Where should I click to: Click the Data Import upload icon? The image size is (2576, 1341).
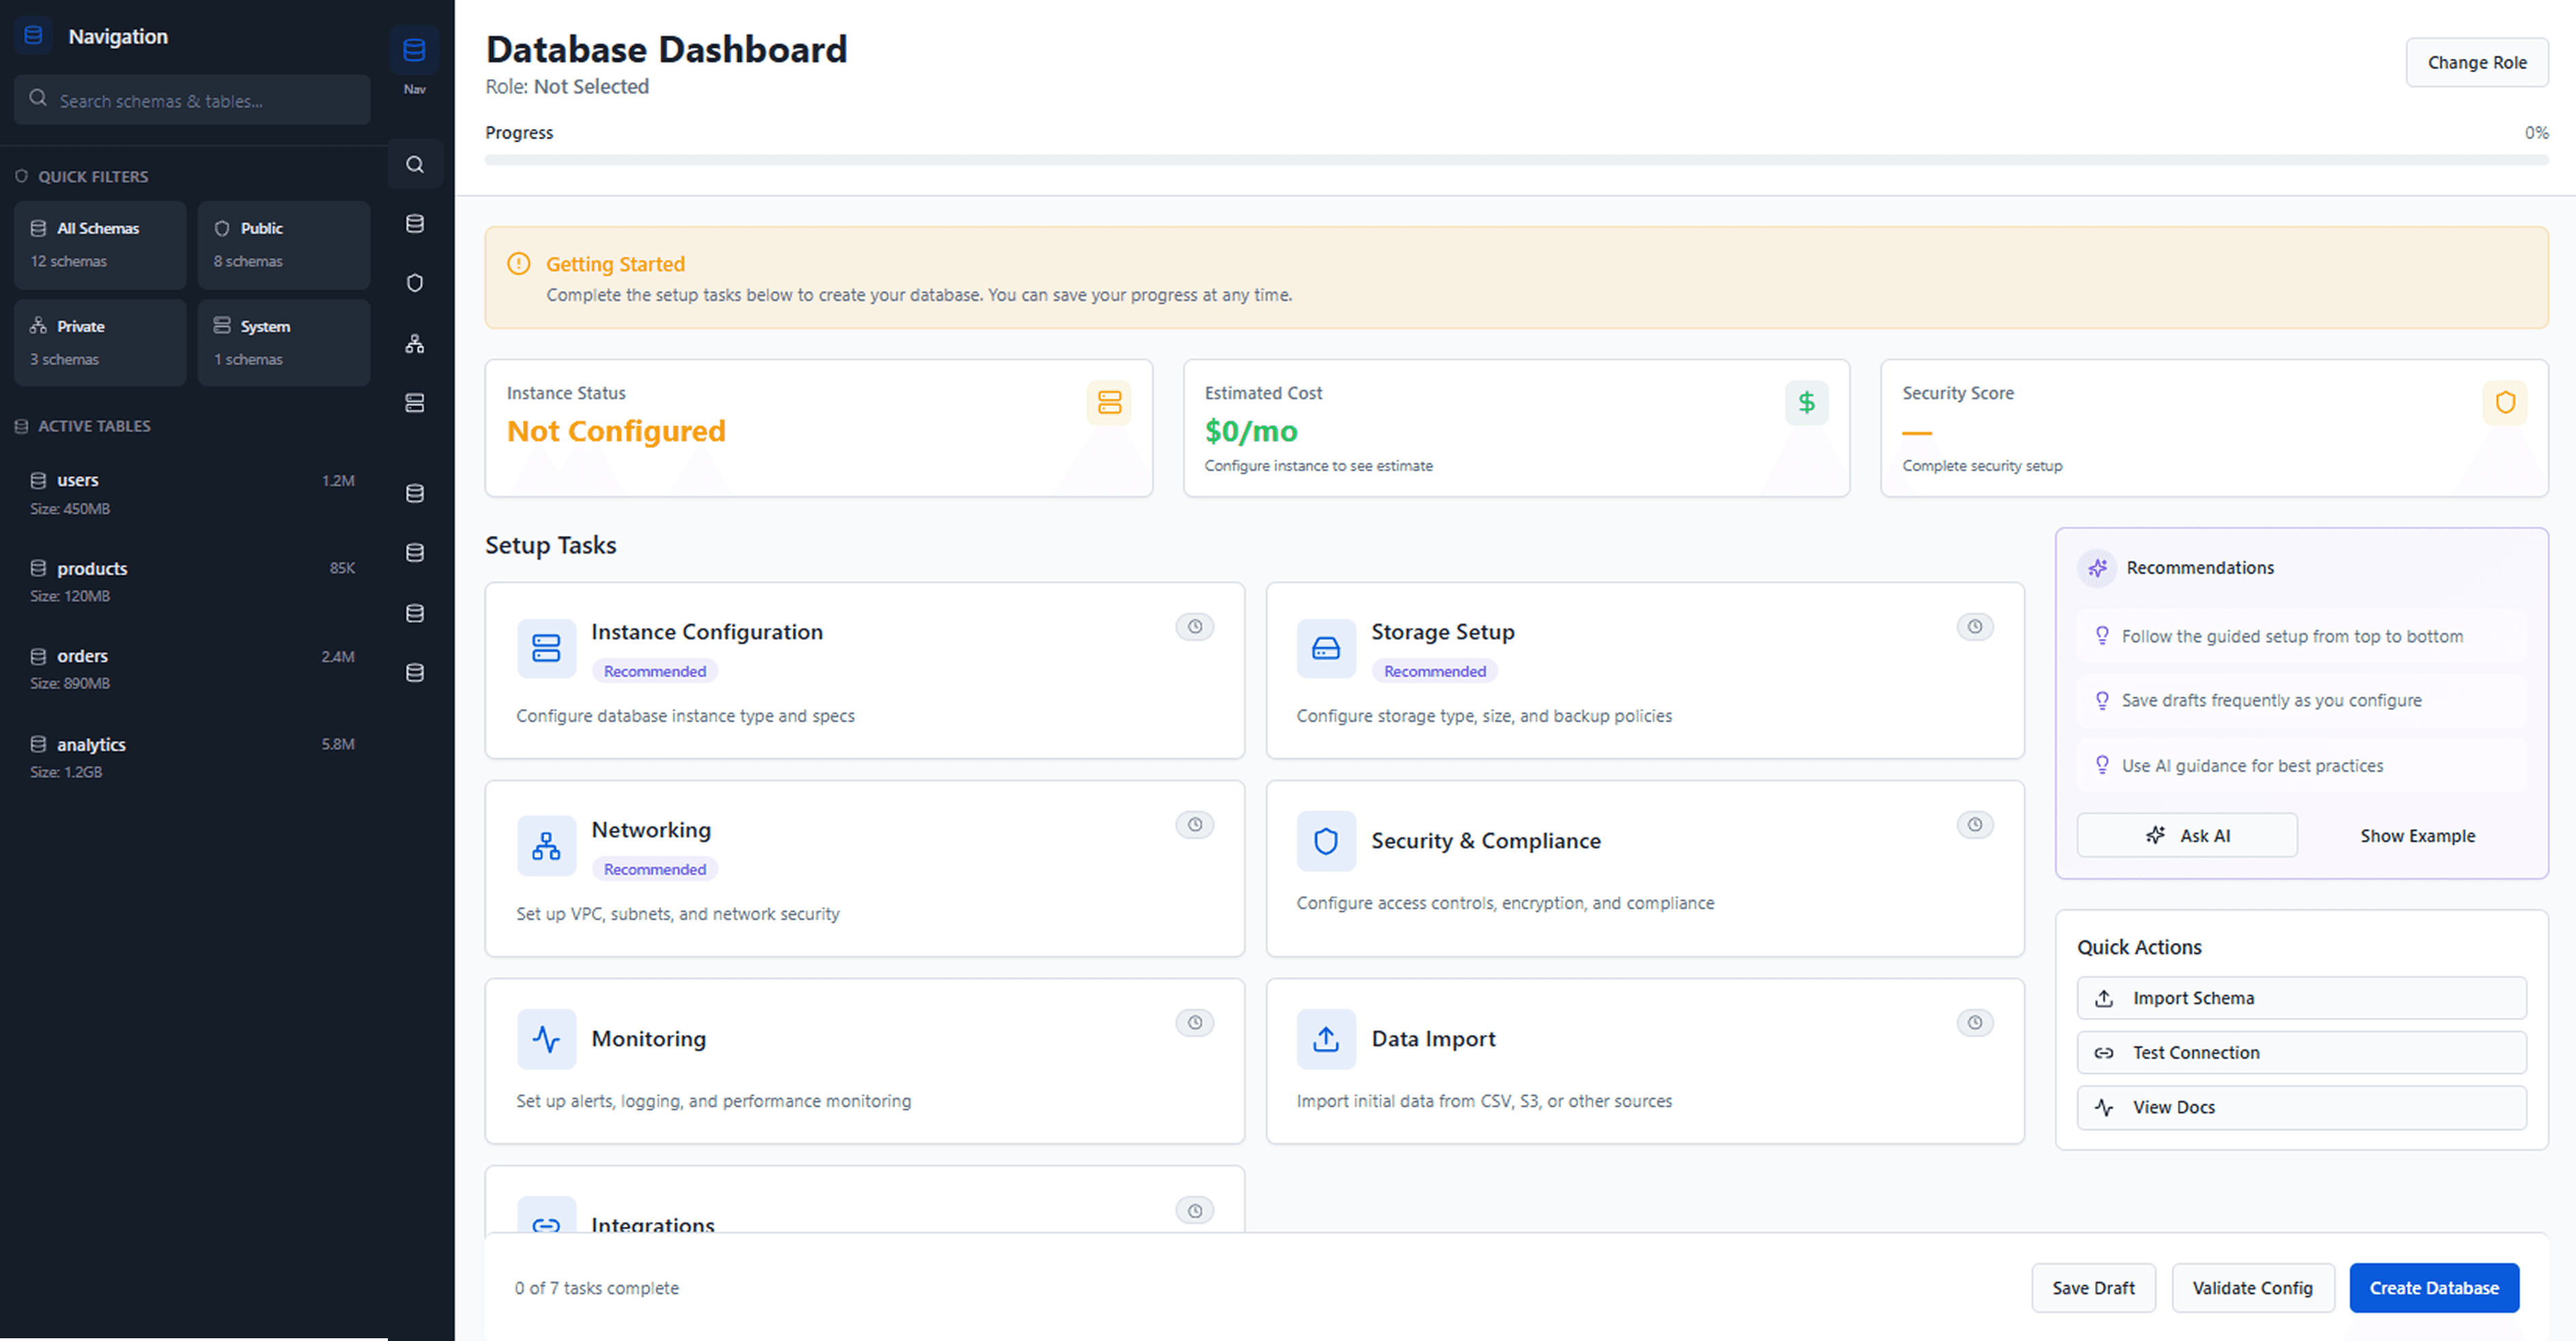(x=1325, y=1039)
